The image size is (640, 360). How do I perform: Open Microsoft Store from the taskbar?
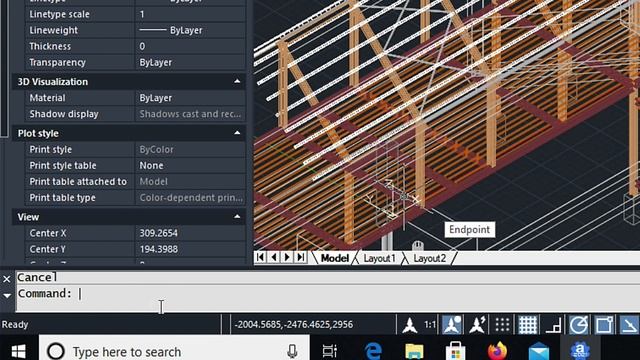(x=456, y=351)
